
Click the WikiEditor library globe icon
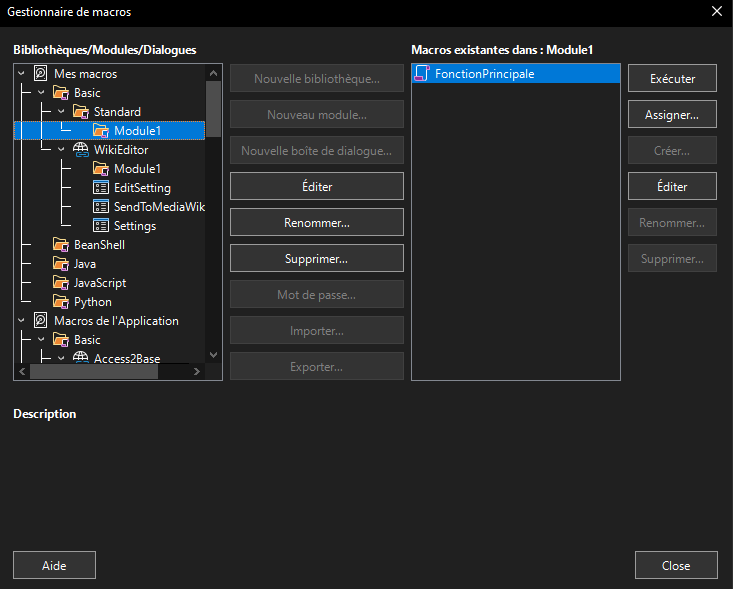click(x=80, y=150)
